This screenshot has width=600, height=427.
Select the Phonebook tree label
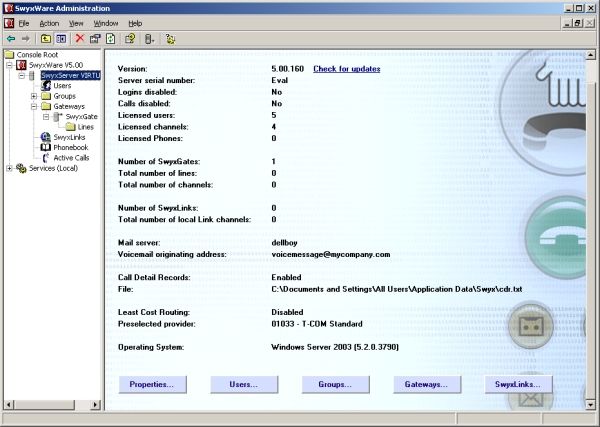[71, 147]
